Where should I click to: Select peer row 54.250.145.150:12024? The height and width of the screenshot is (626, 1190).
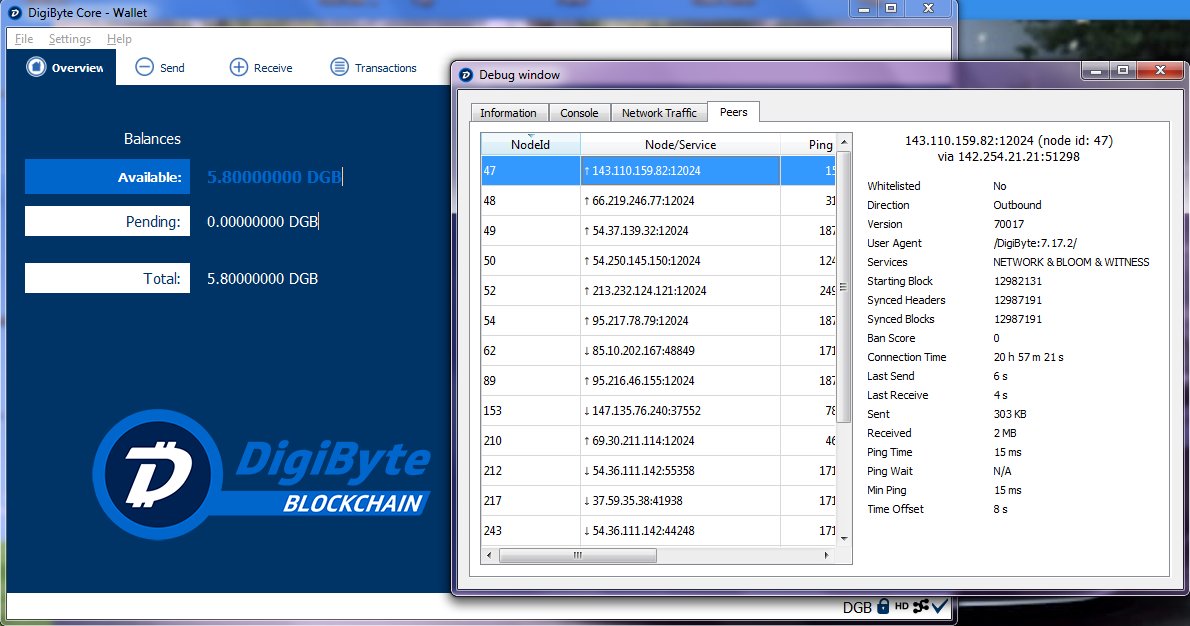659,260
